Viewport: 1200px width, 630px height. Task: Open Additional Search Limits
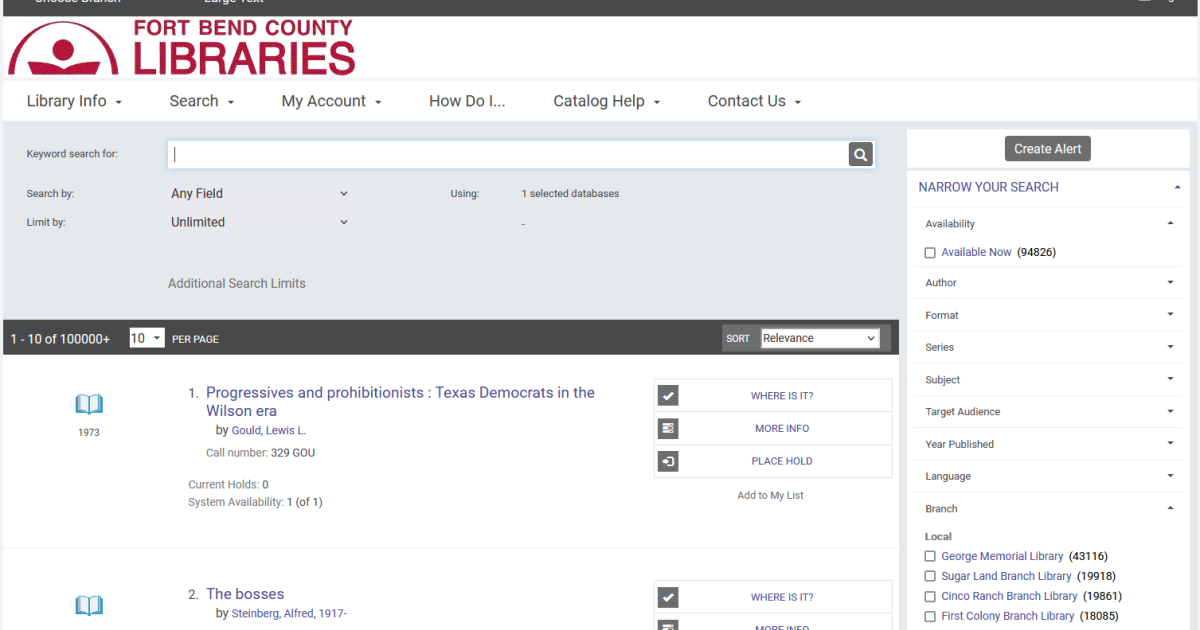237,284
